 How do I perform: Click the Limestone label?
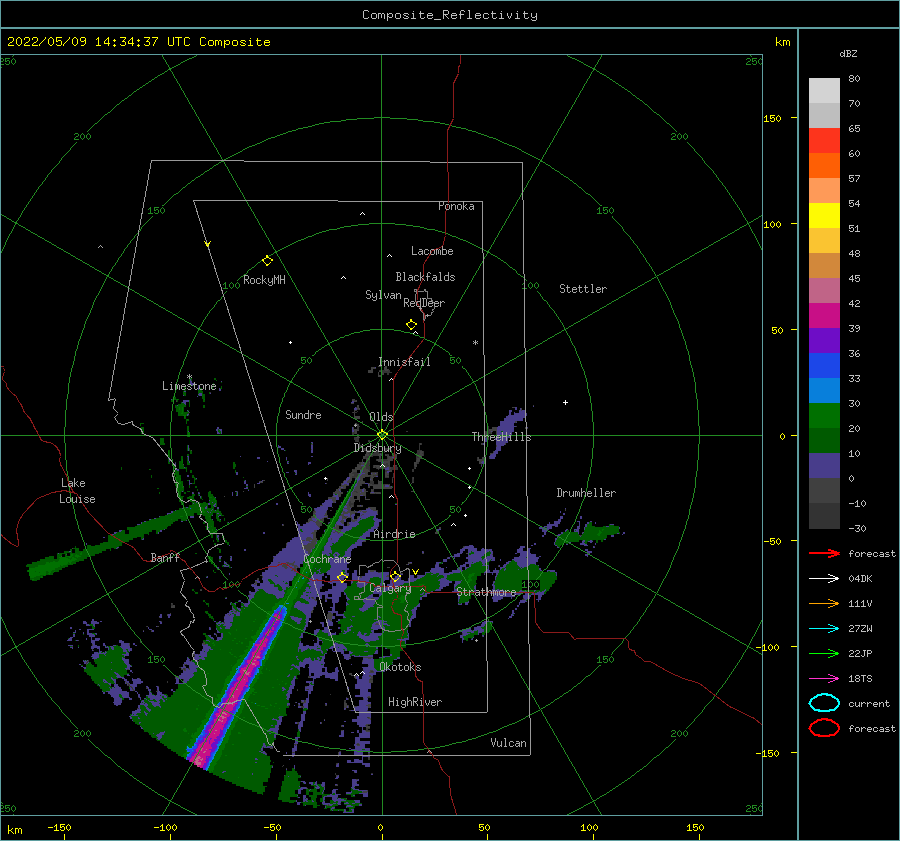(189, 386)
